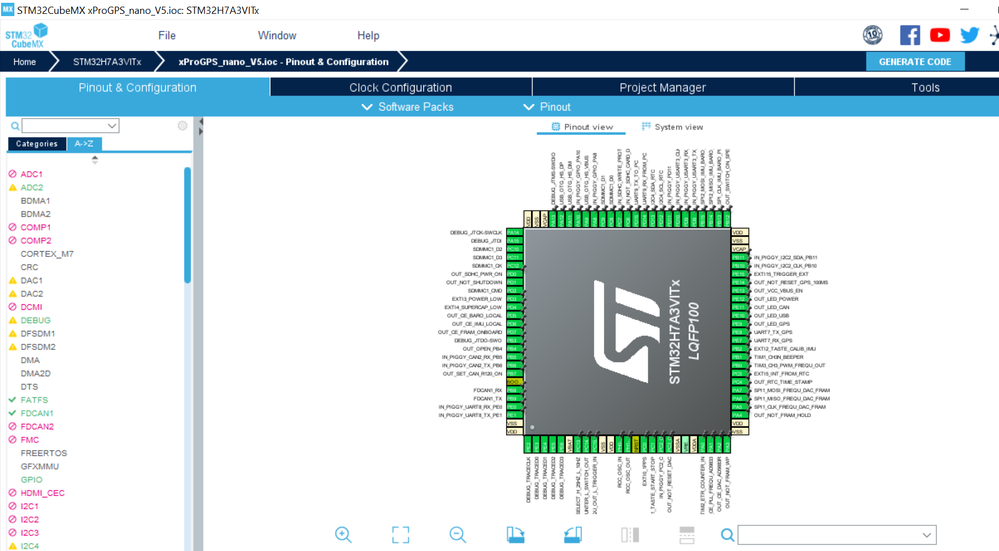Click the horizontal split view icon
The width and height of the screenshot is (999, 551).
pyautogui.click(x=687, y=534)
